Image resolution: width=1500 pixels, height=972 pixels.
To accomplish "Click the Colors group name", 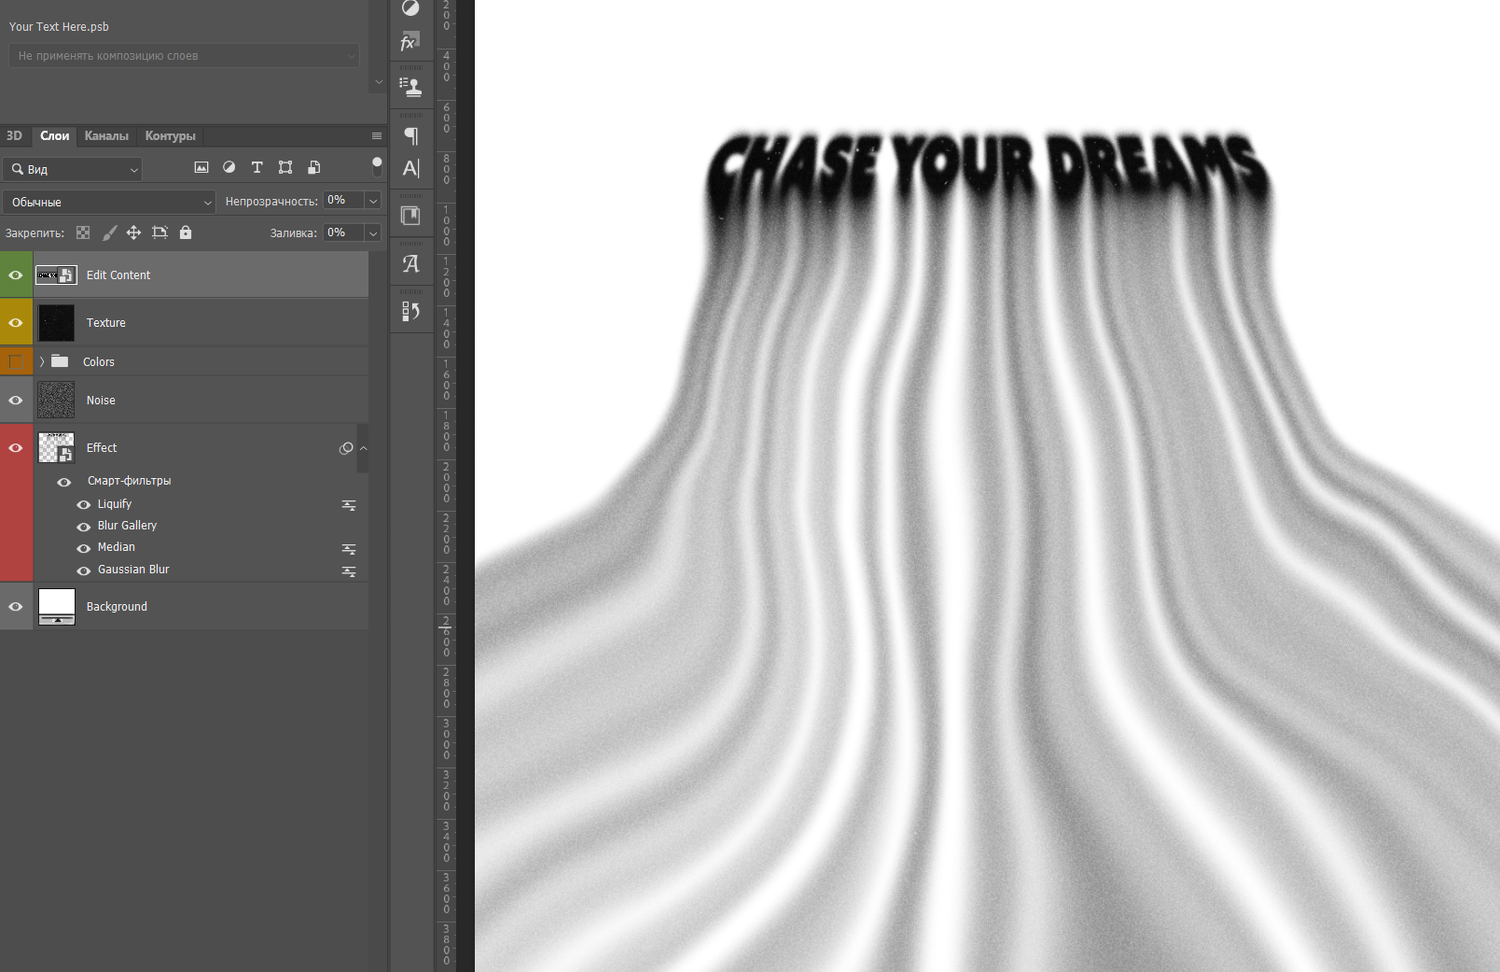I will pos(99,362).
